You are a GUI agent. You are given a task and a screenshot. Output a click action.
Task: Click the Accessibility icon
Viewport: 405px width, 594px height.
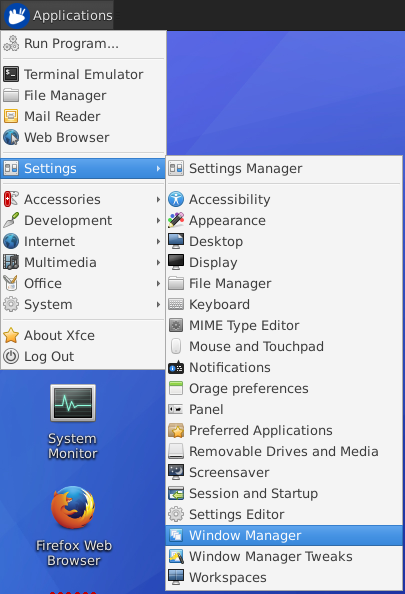point(176,199)
